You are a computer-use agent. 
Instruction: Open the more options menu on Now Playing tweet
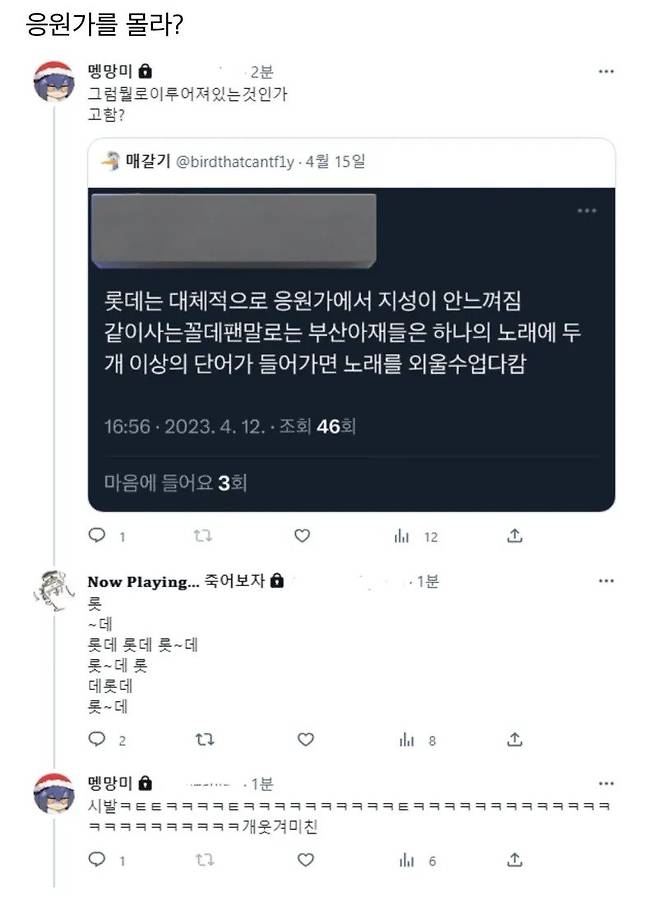click(x=606, y=581)
